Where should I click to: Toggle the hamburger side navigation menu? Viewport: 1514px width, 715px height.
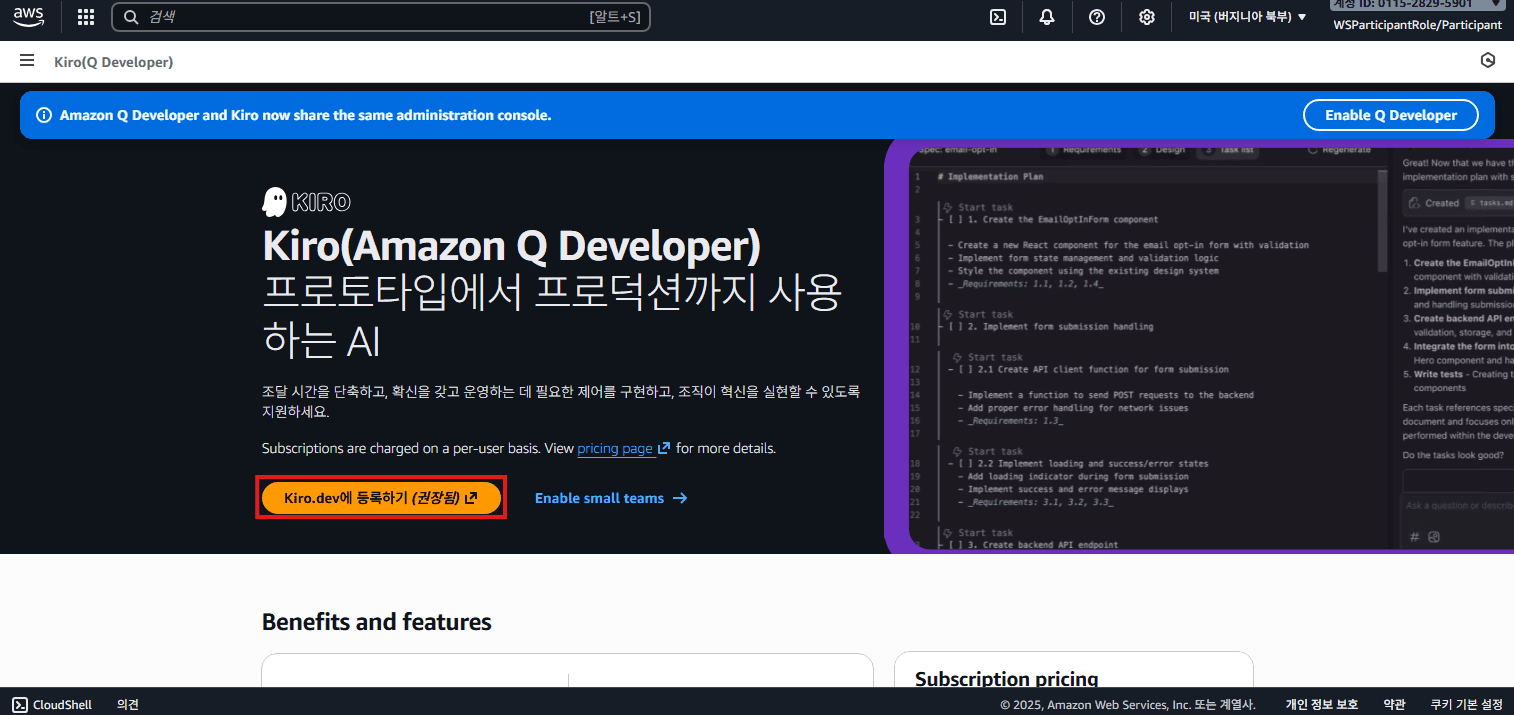(x=27, y=61)
